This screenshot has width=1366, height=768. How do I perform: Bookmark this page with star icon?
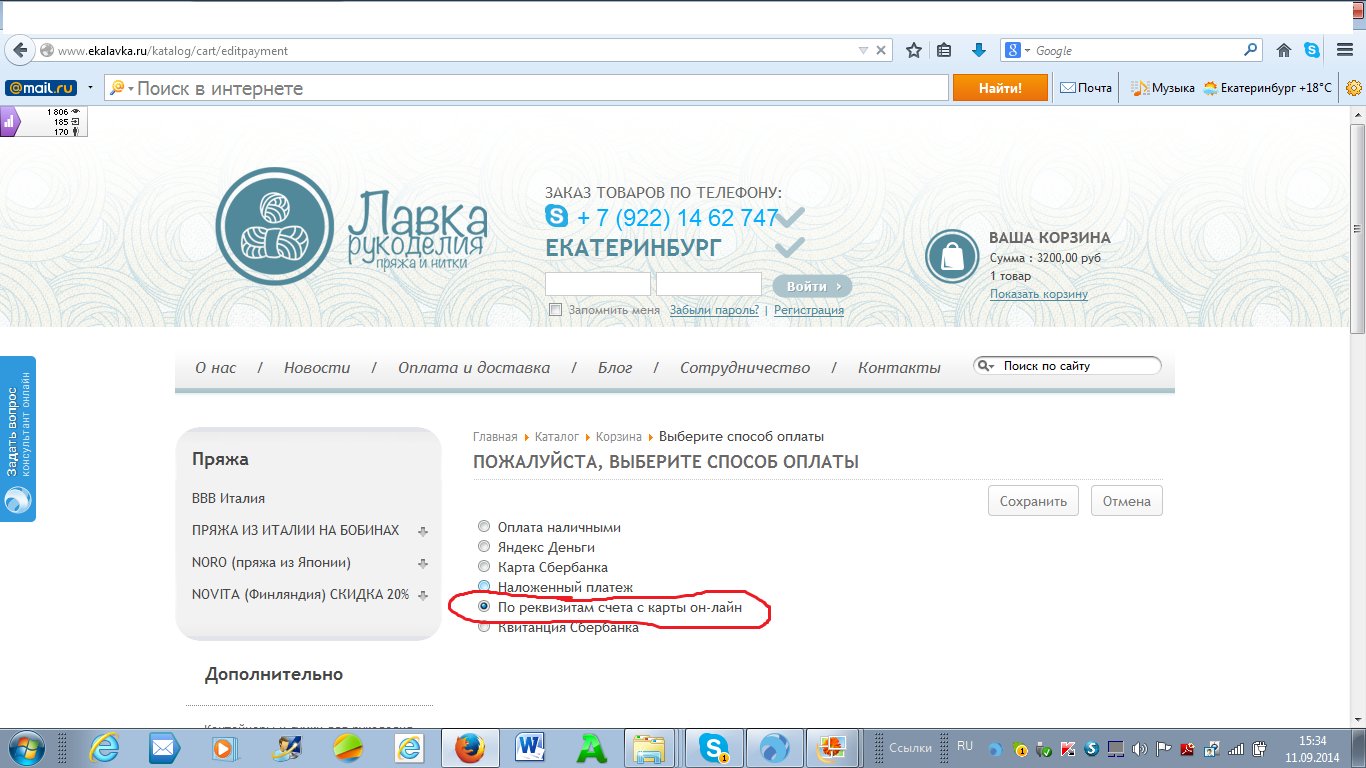tap(913, 50)
